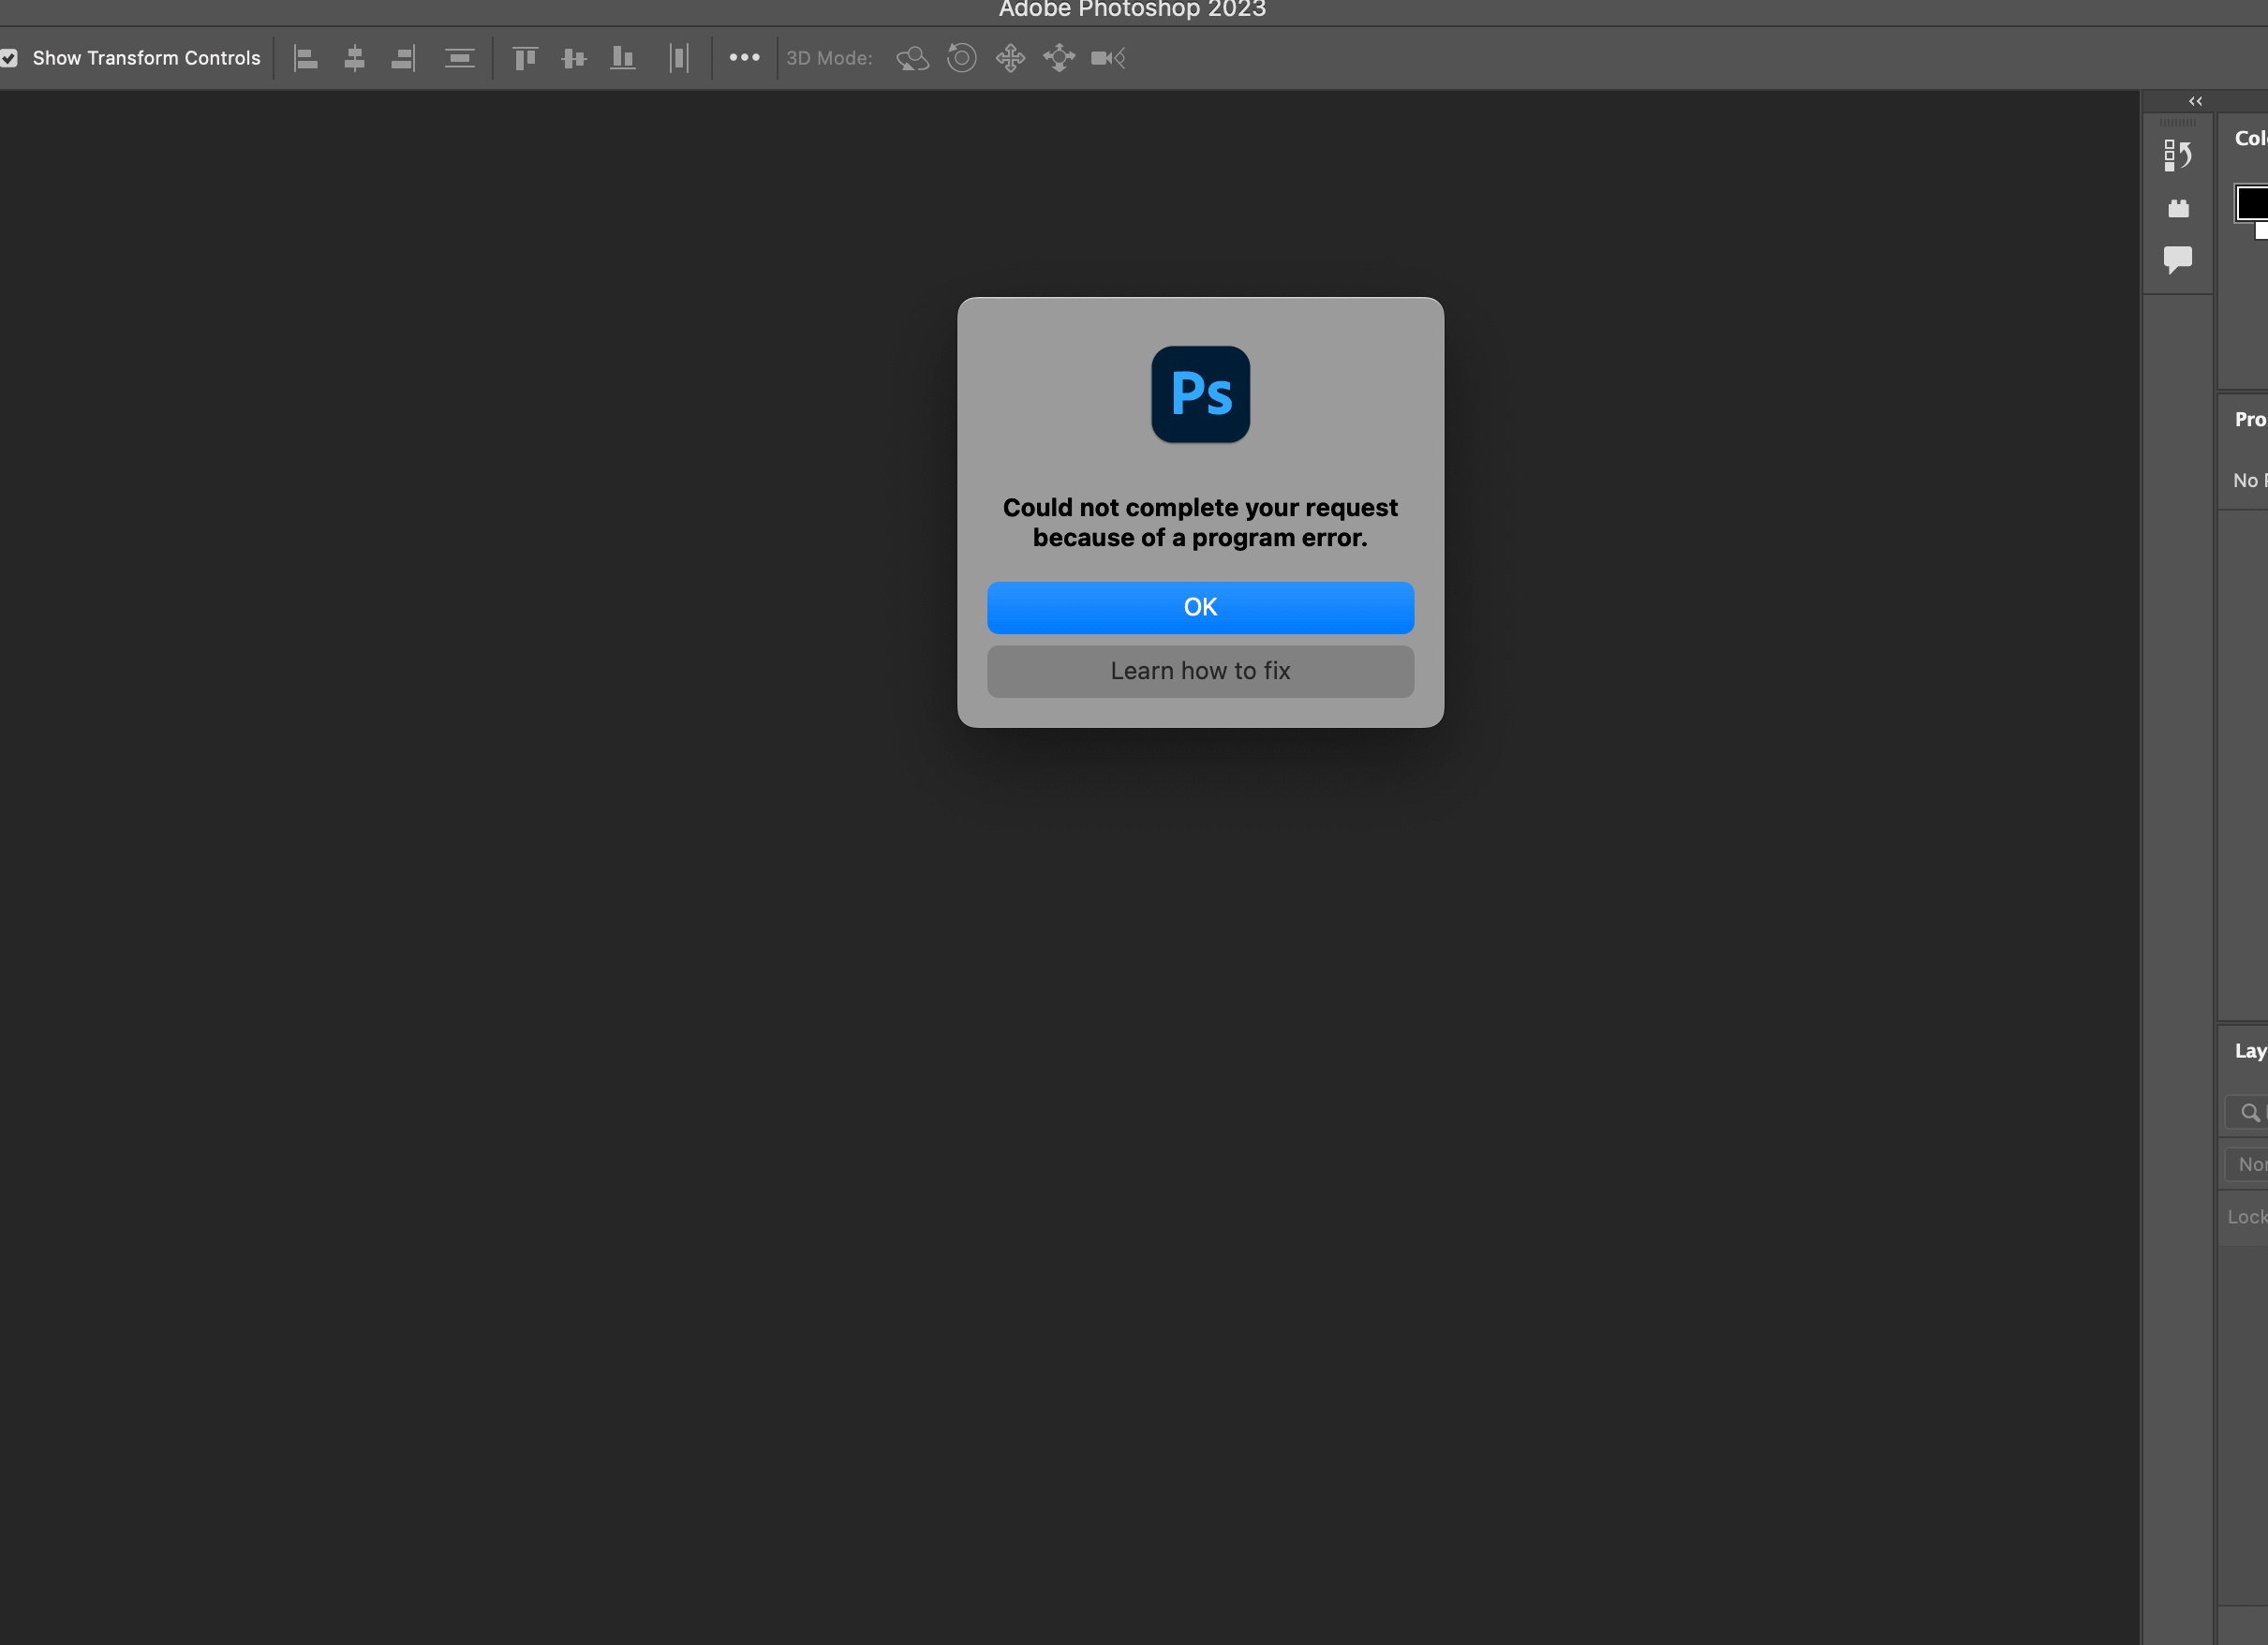
Task: Open the Plugins panel icon
Action: point(2178,208)
